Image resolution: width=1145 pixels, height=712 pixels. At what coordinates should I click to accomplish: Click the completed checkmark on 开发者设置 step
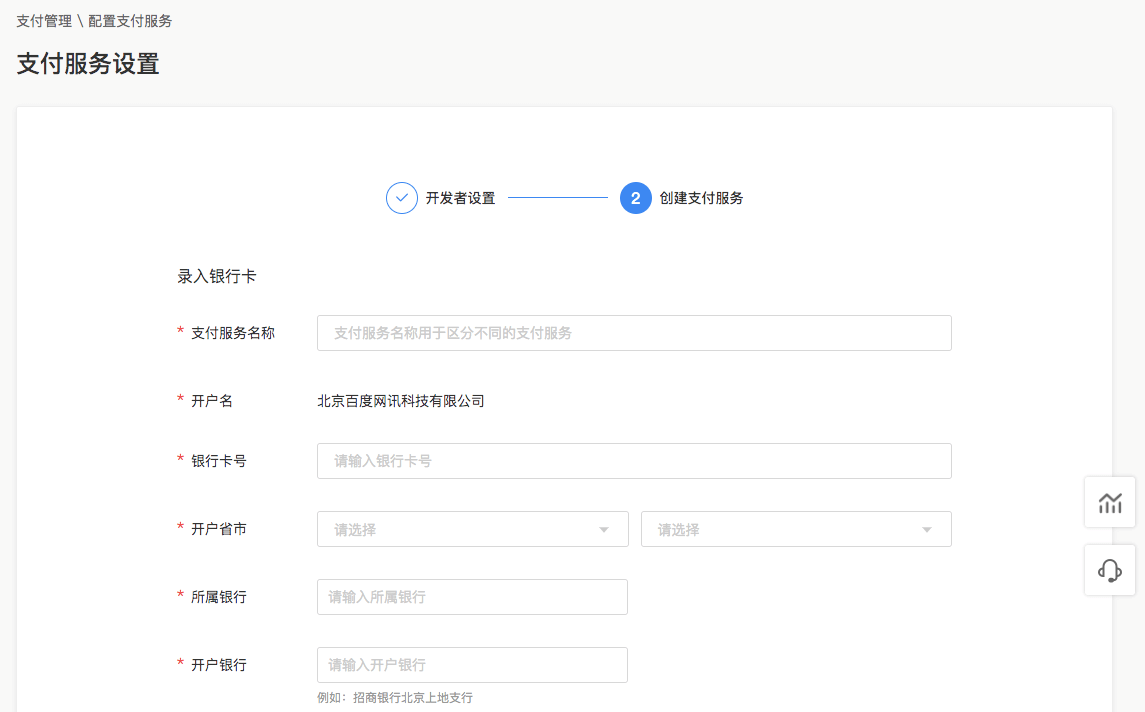tap(401, 198)
